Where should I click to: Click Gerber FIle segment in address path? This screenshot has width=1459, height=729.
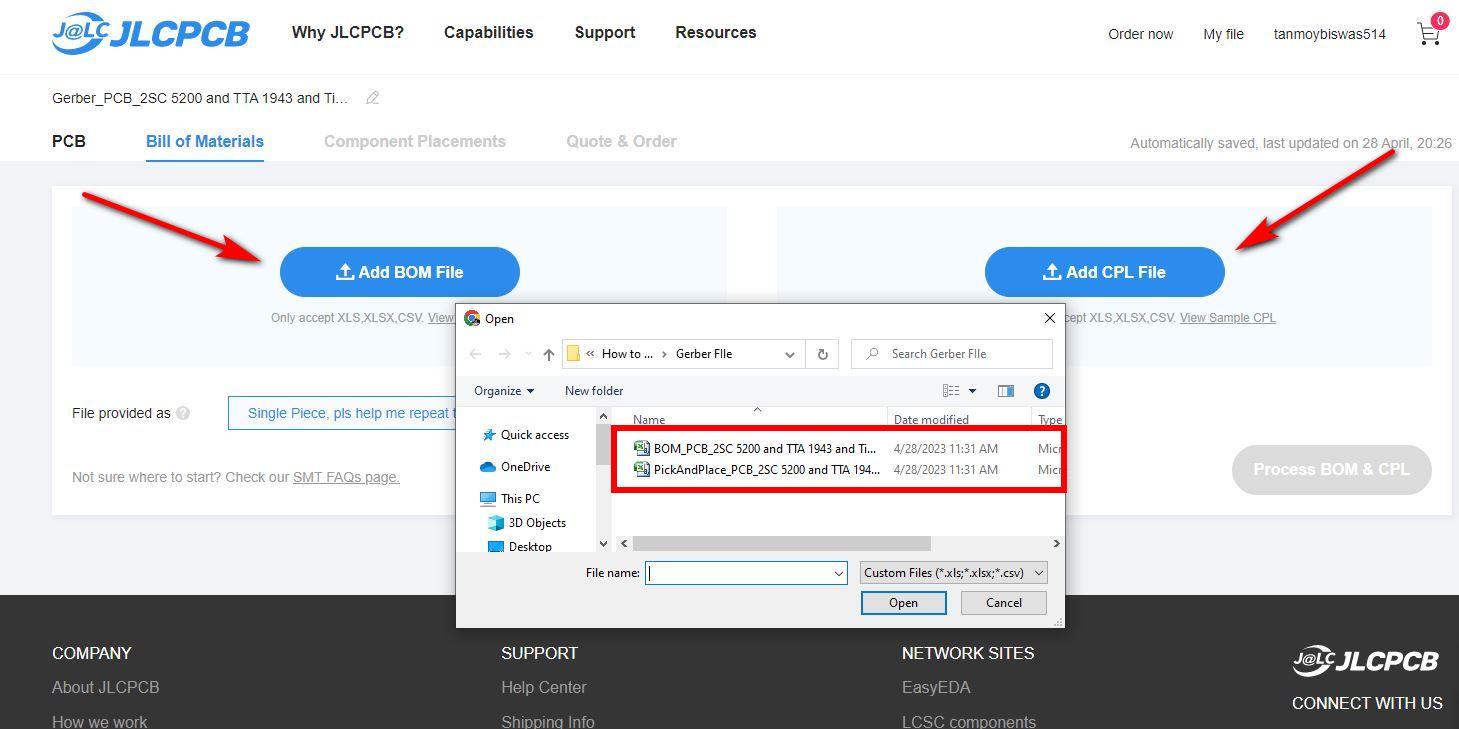click(x=704, y=354)
